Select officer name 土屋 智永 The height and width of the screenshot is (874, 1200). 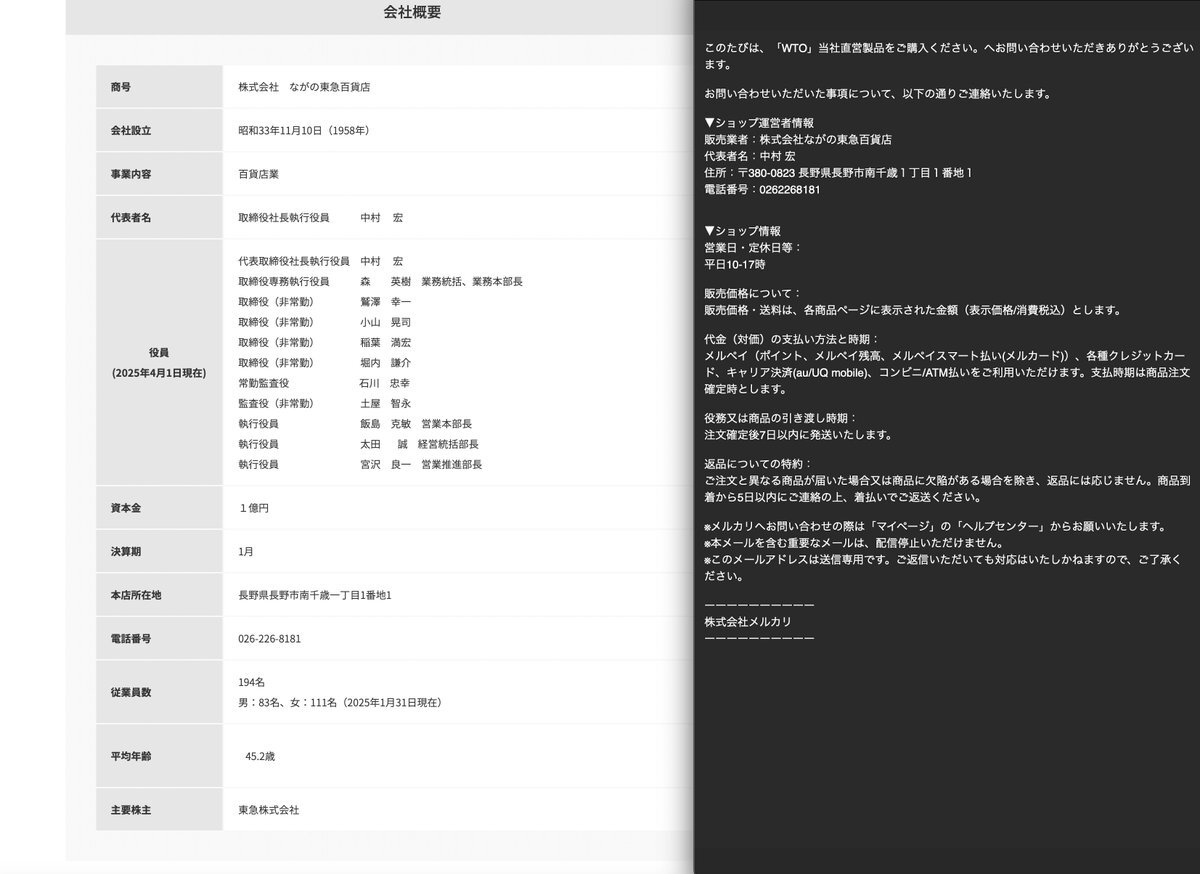[386, 404]
